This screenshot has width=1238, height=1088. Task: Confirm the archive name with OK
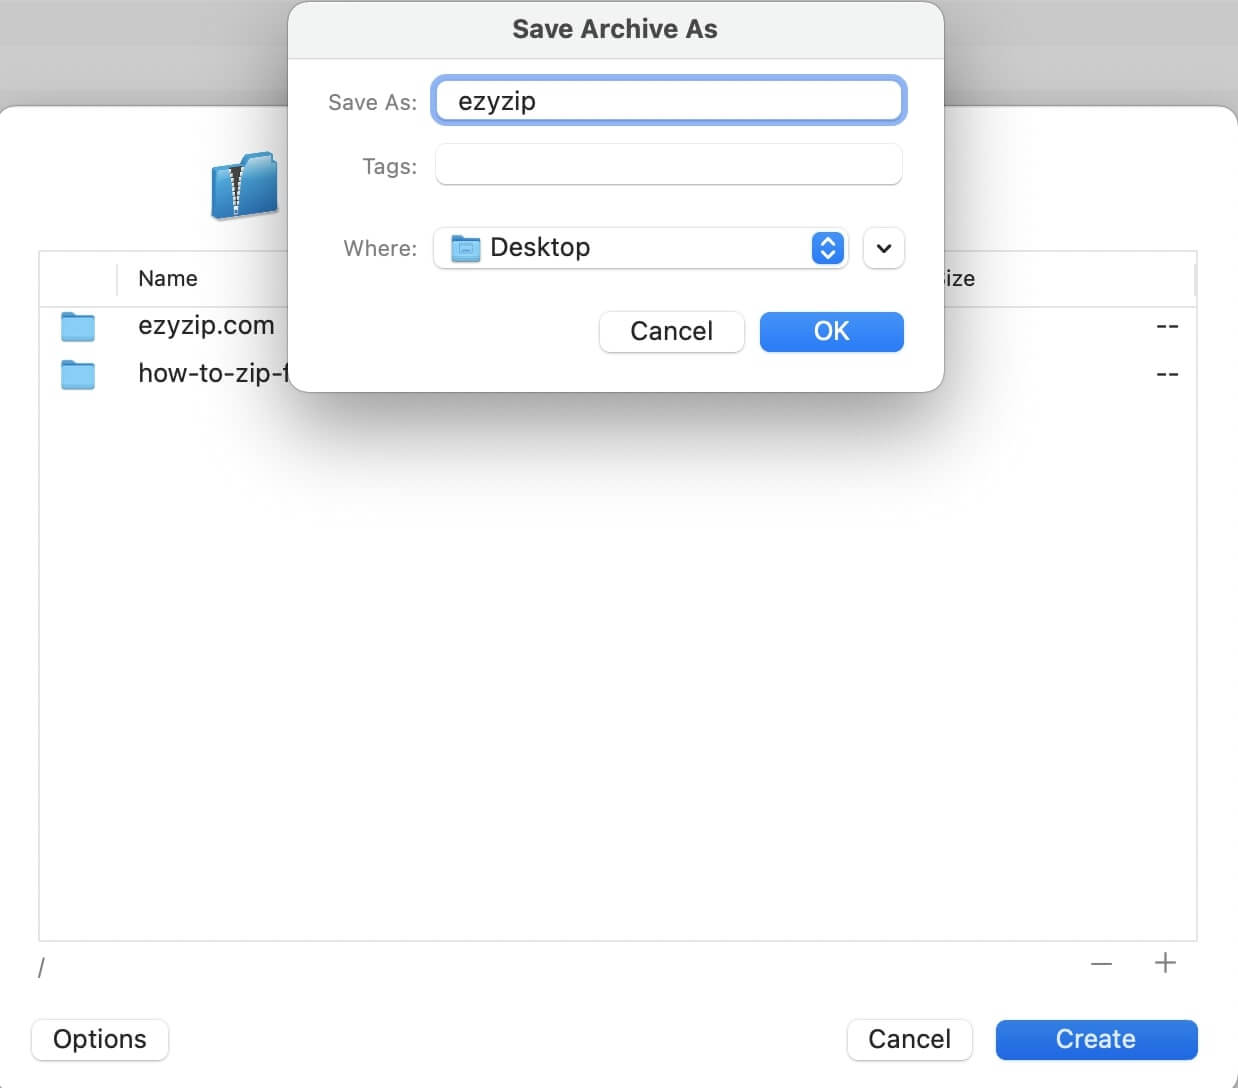(x=831, y=331)
